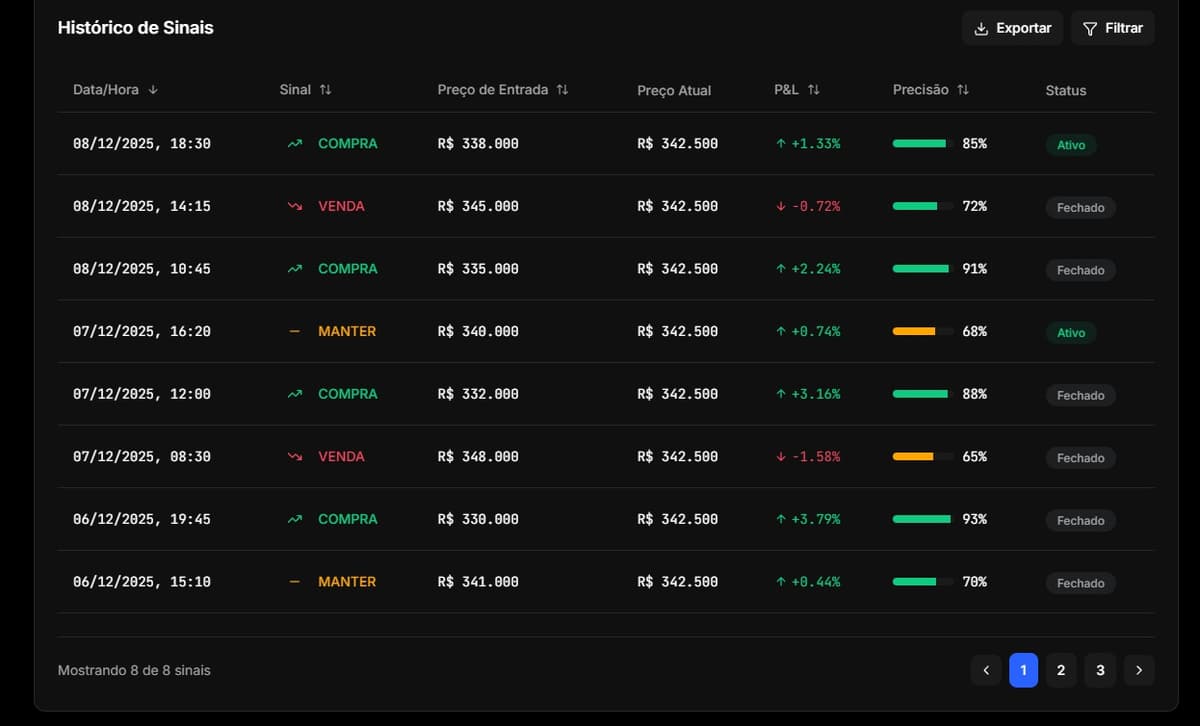
Task: Click the 93% precision progress bar
Action: (922, 519)
